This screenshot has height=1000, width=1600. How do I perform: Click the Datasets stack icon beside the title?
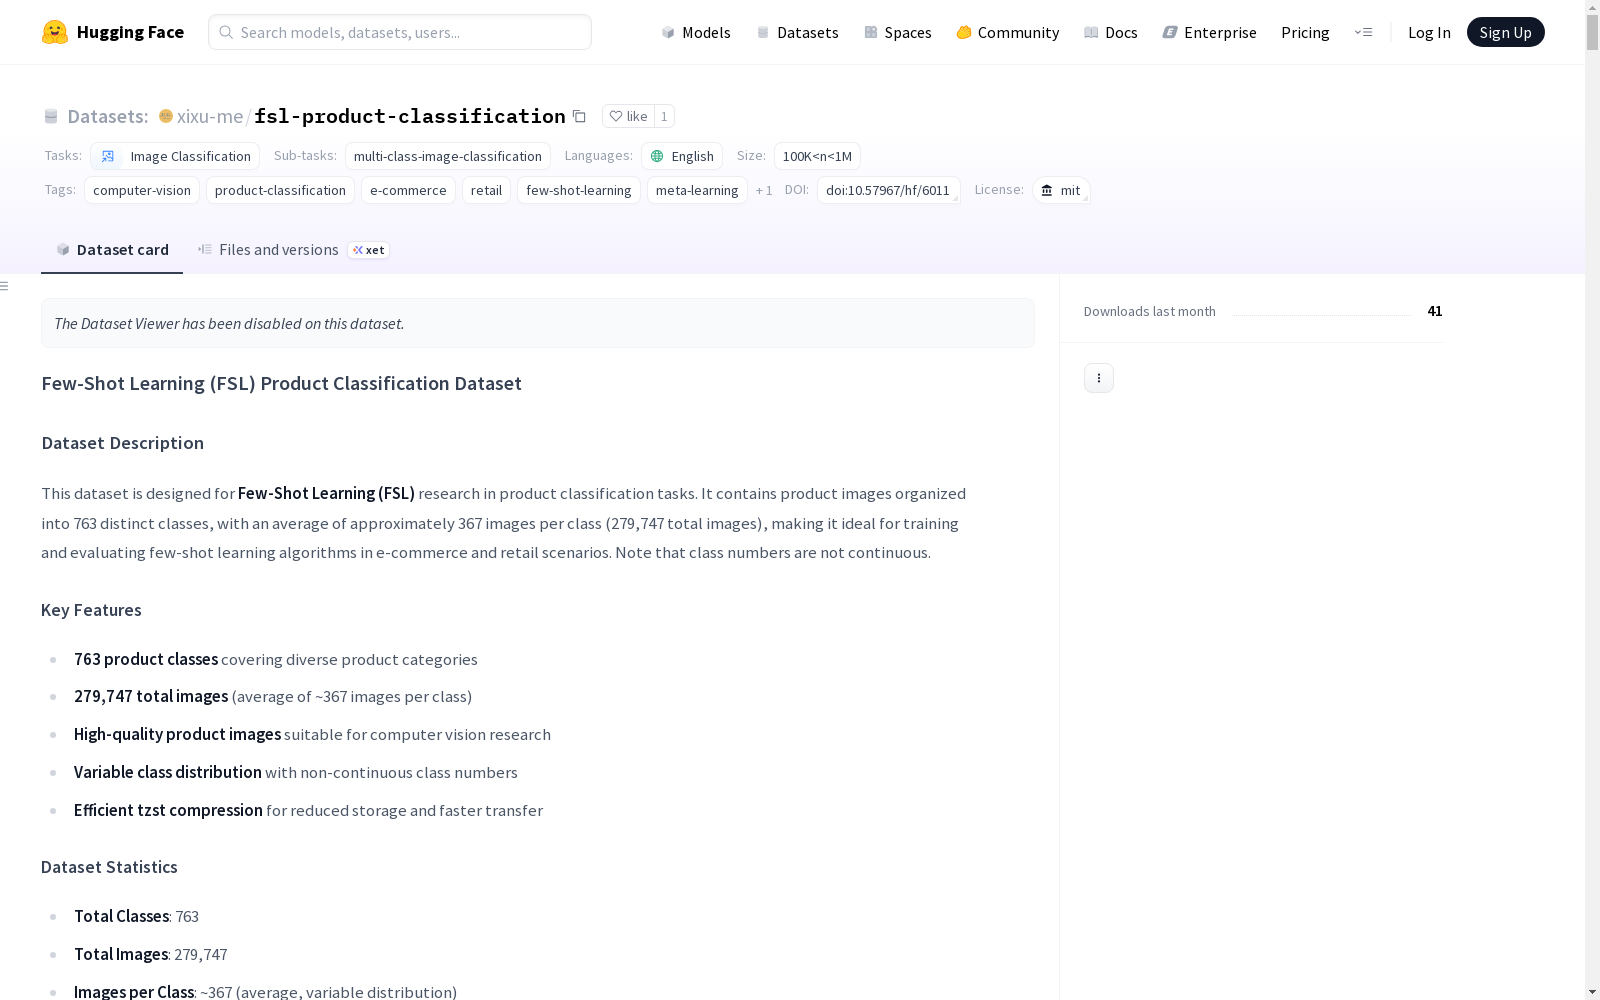point(51,116)
